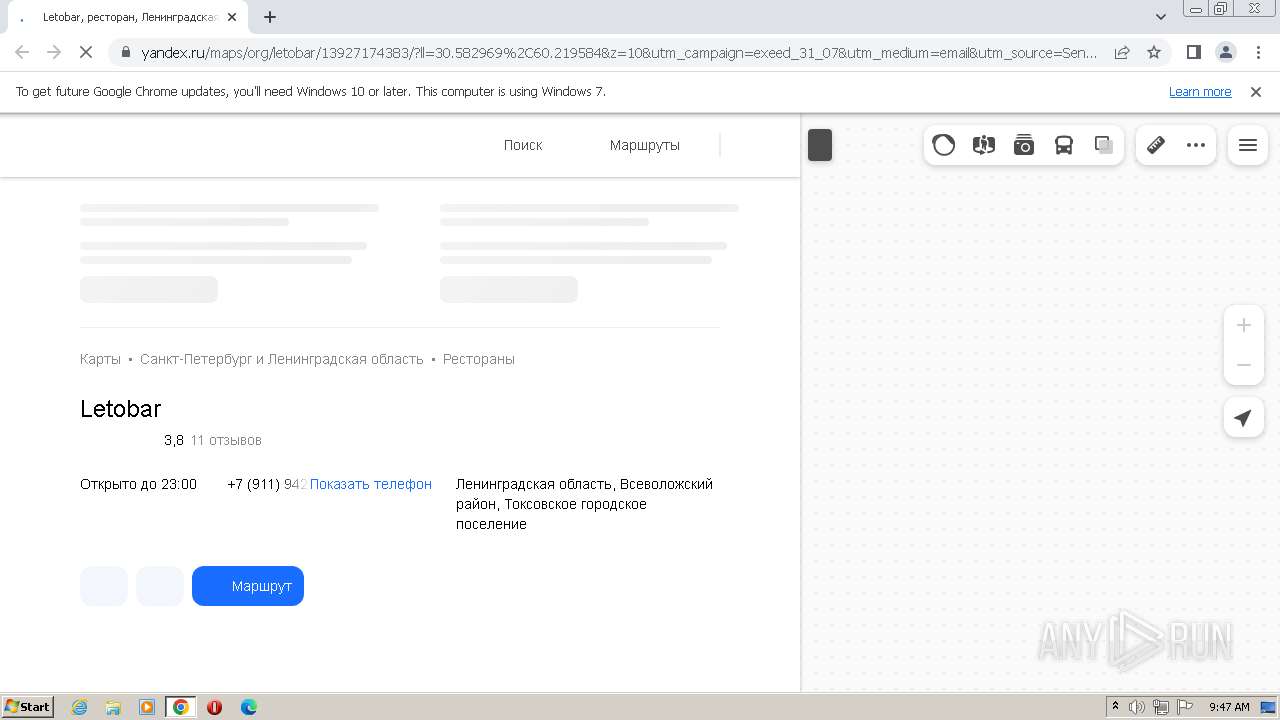Close the Letobar browser tab
Screen dimensions: 1280x720
coord(232,17)
